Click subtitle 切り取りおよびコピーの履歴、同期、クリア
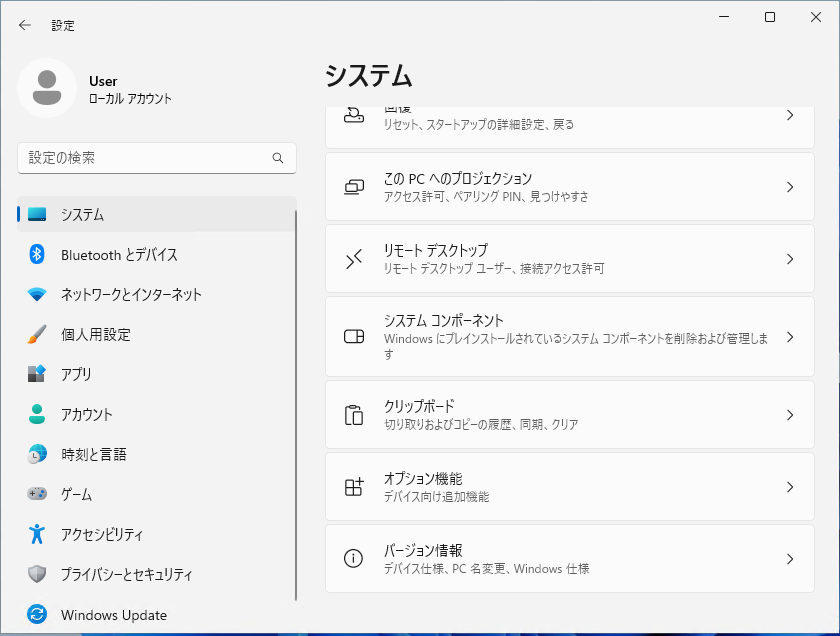Viewport: 840px width, 636px height. [x=481, y=424]
